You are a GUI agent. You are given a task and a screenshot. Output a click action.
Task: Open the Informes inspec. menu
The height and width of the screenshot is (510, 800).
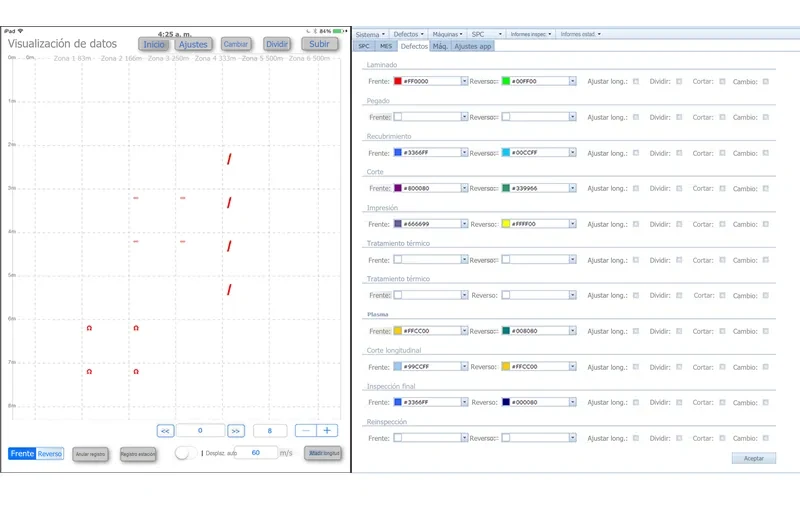coord(531,34)
